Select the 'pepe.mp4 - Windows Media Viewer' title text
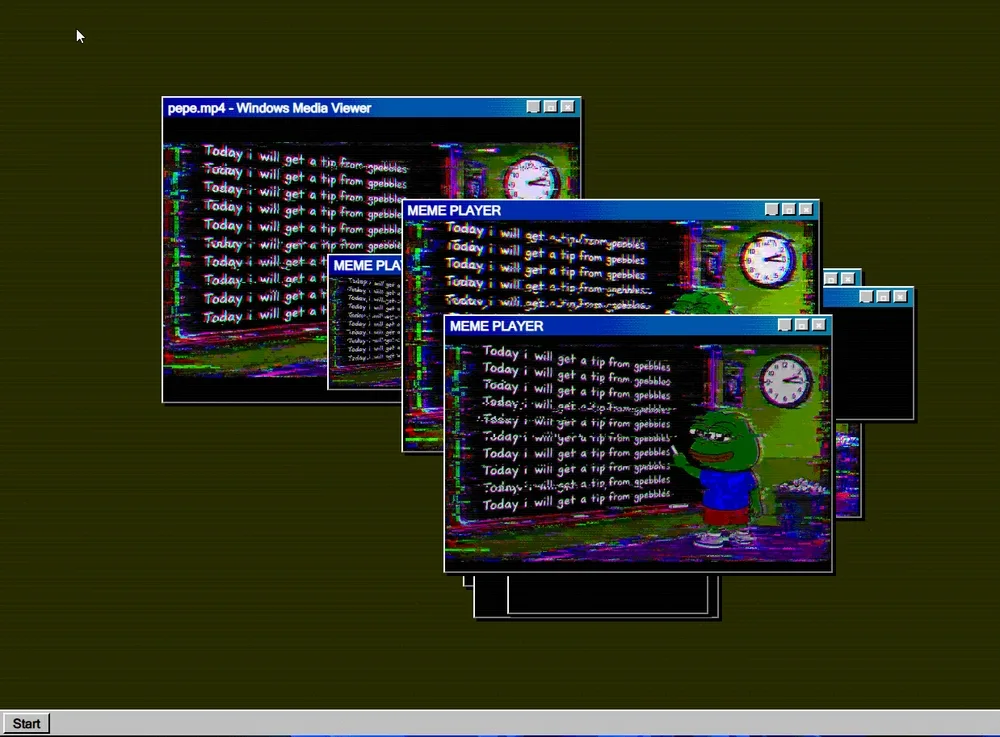The height and width of the screenshot is (737, 1000). click(269, 108)
